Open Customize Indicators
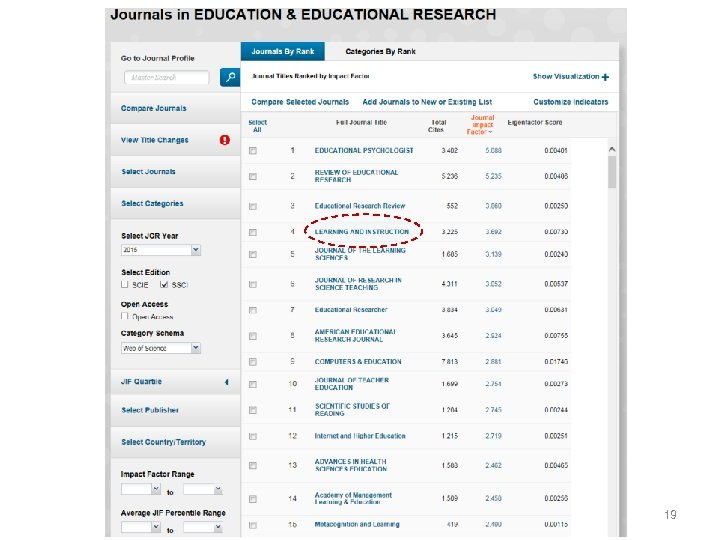Image resolution: width=720 pixels, height=540 pixels. [571, 102]
